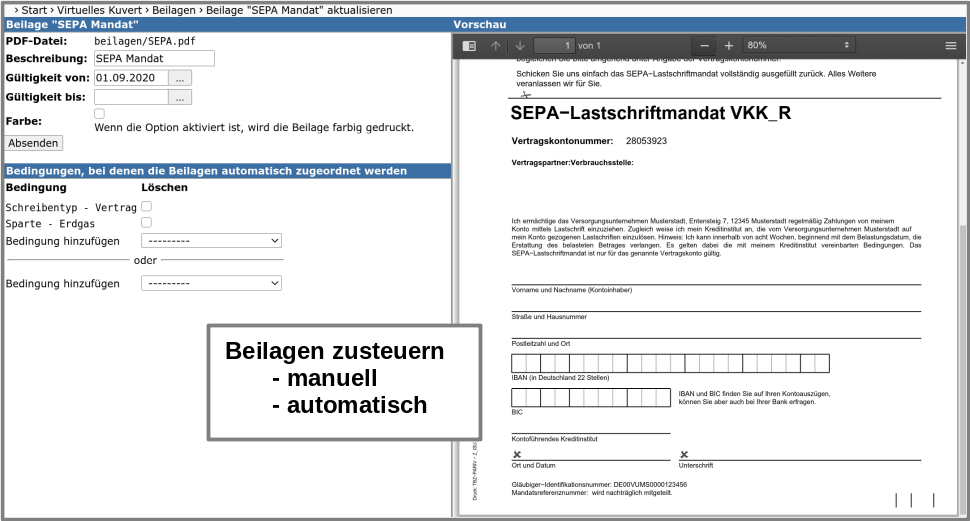Open PDF viewer tools menu
The height and width of the screenshot is (521, 970).
[951, 46]
